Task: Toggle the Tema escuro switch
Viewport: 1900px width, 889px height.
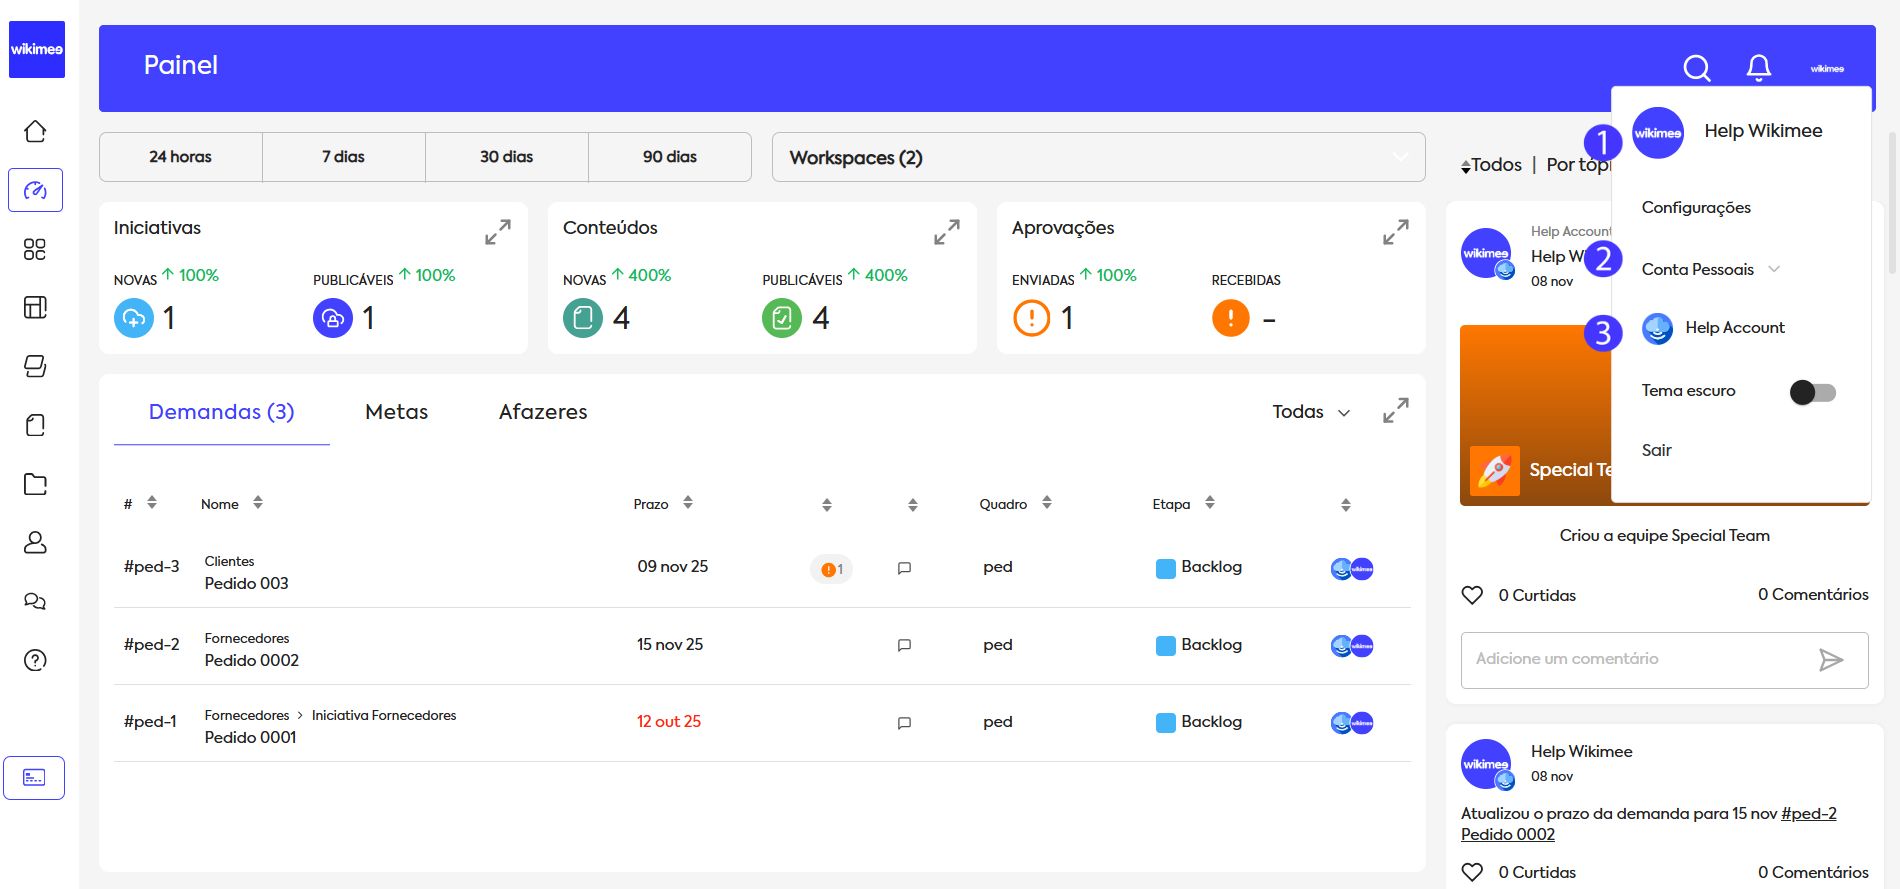Action: pyautogui.click(x=1812, y=392)
